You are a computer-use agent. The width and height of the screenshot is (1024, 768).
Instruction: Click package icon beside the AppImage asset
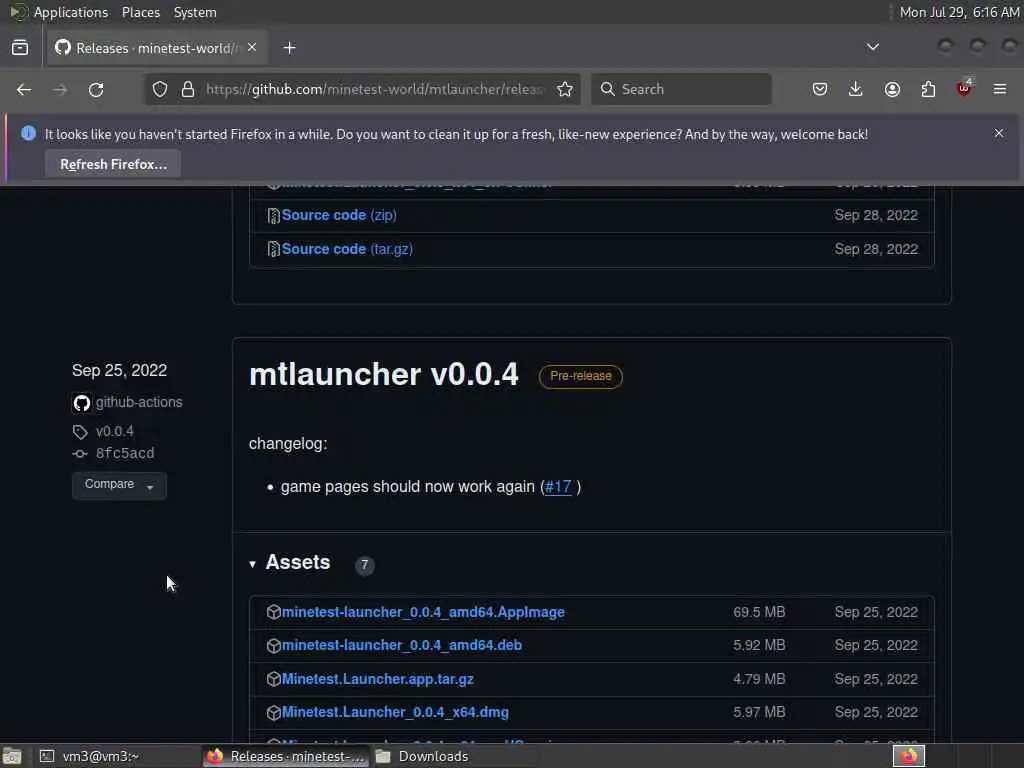[x=274, y=613]
